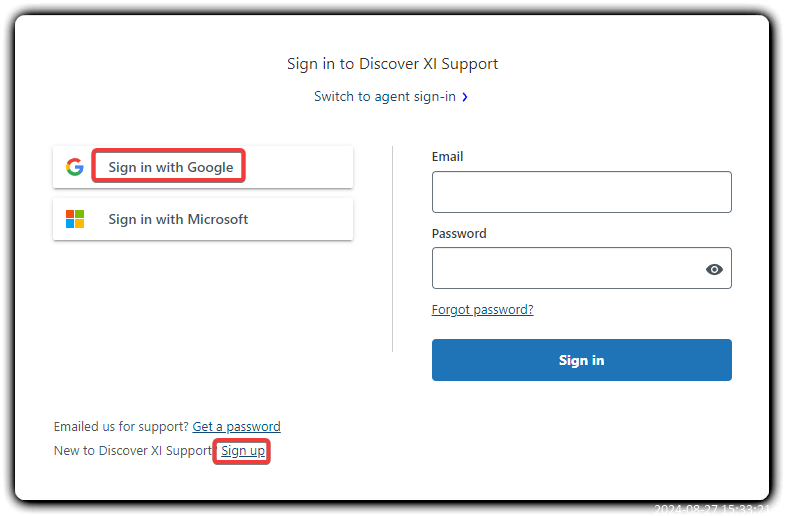
Task: Open the Sign up link
Action: click(x=243, y=451)
